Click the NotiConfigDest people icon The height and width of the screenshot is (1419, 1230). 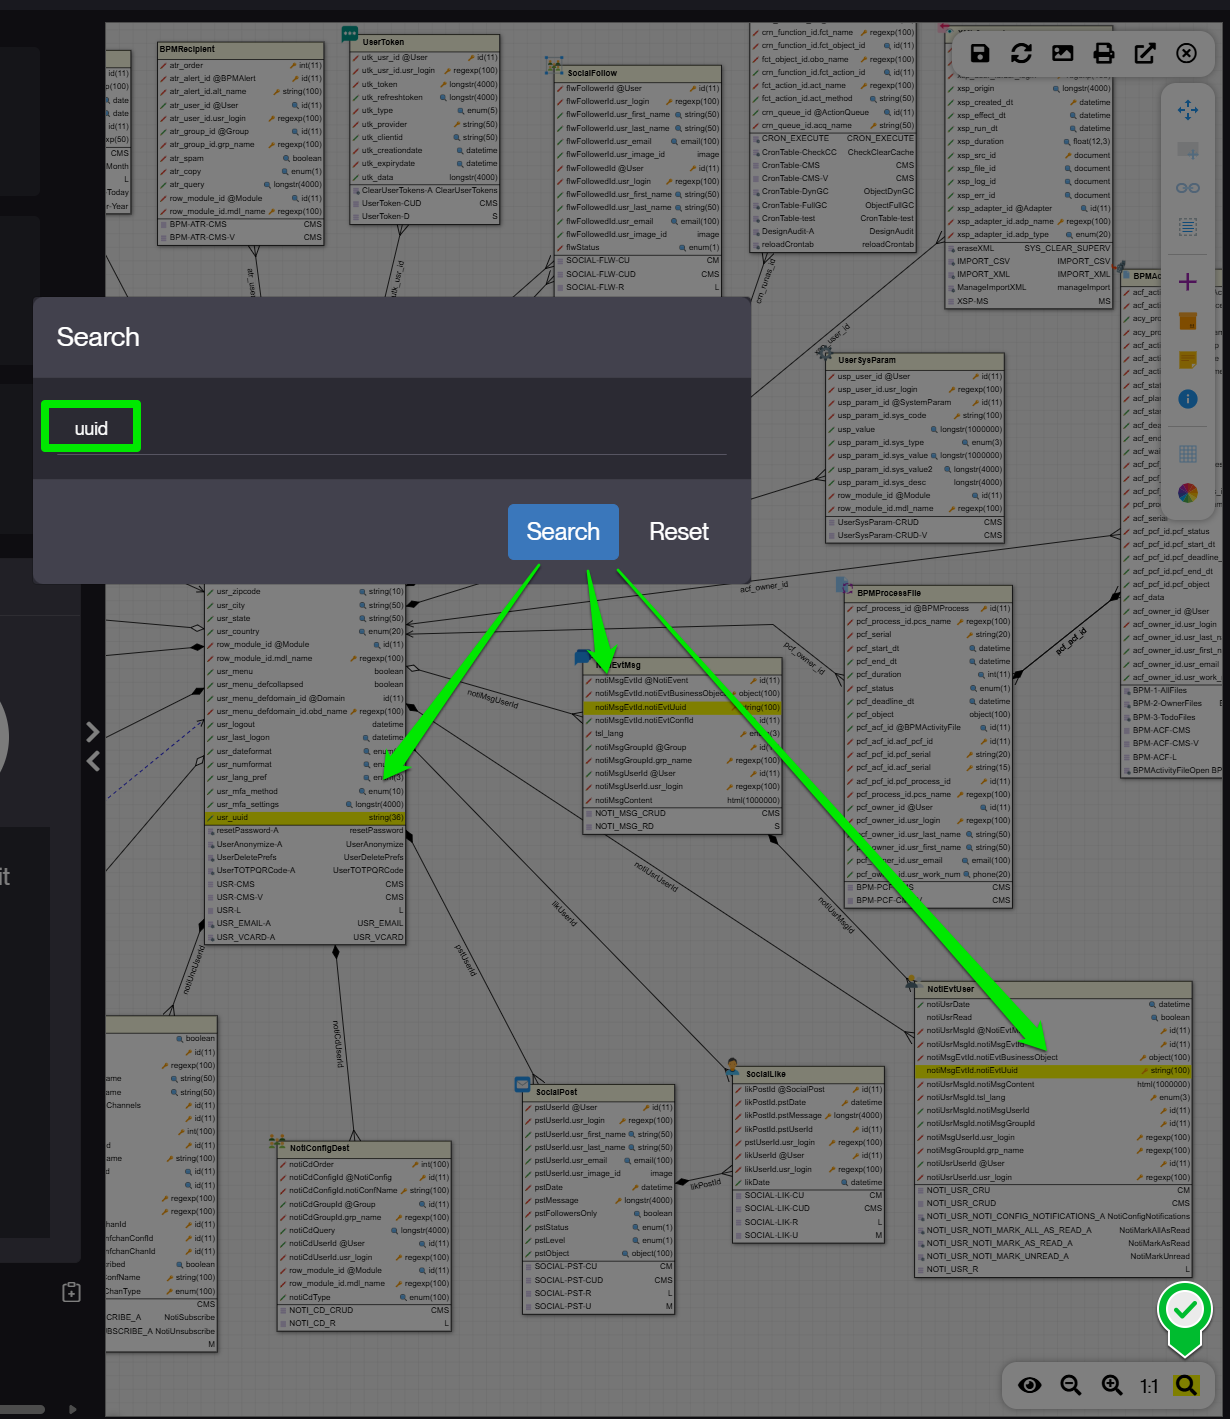[x=277, y=1141]
